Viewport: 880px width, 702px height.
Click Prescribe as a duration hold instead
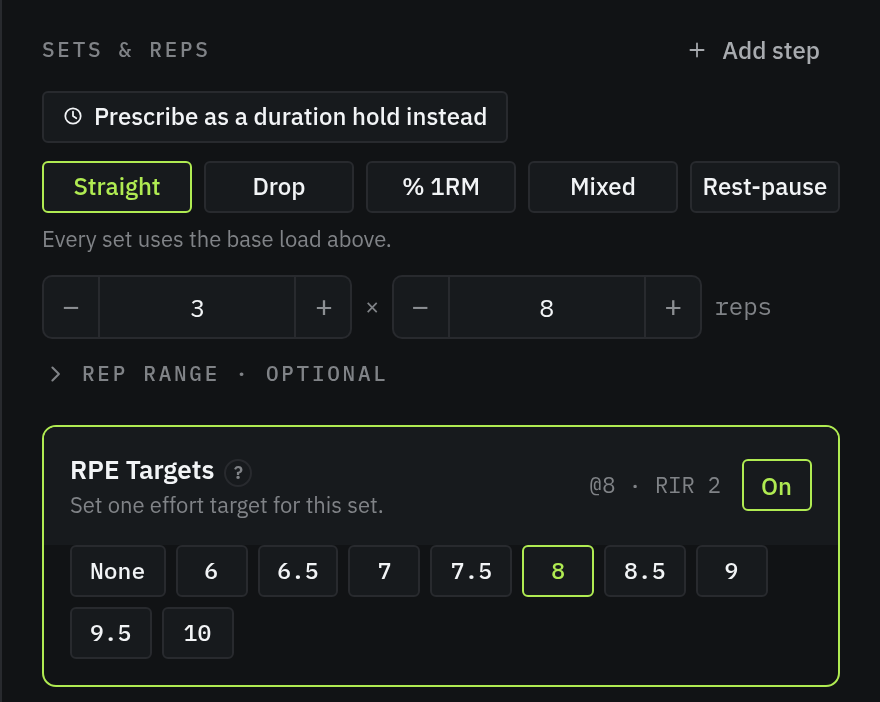[x=275, y=117]
